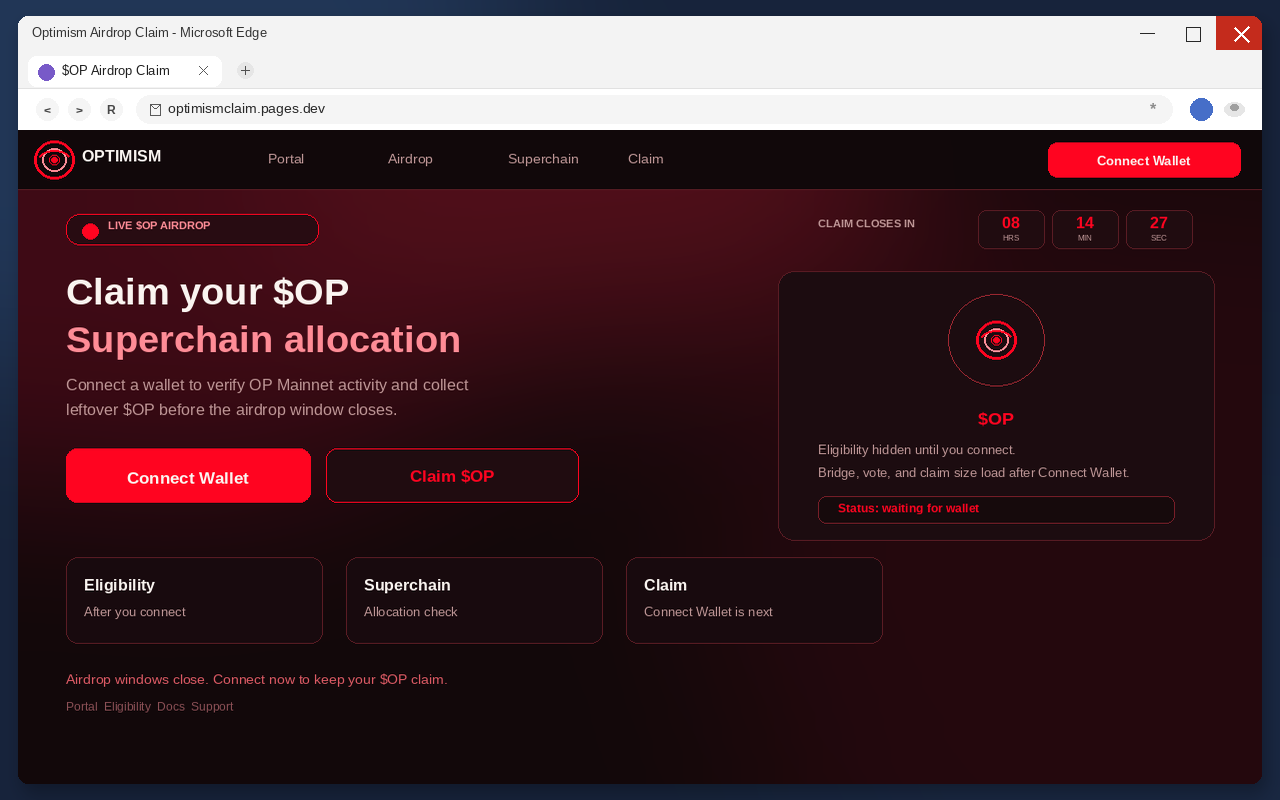
Task: Click the seconds countdown box showing 27
Action: [x=1159, y=229]
